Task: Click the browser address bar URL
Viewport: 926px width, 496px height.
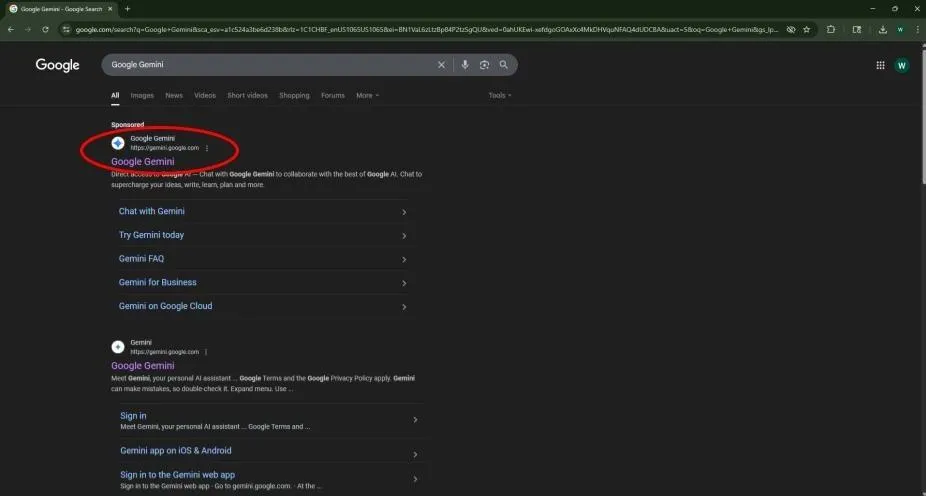Action: point(426,30)
